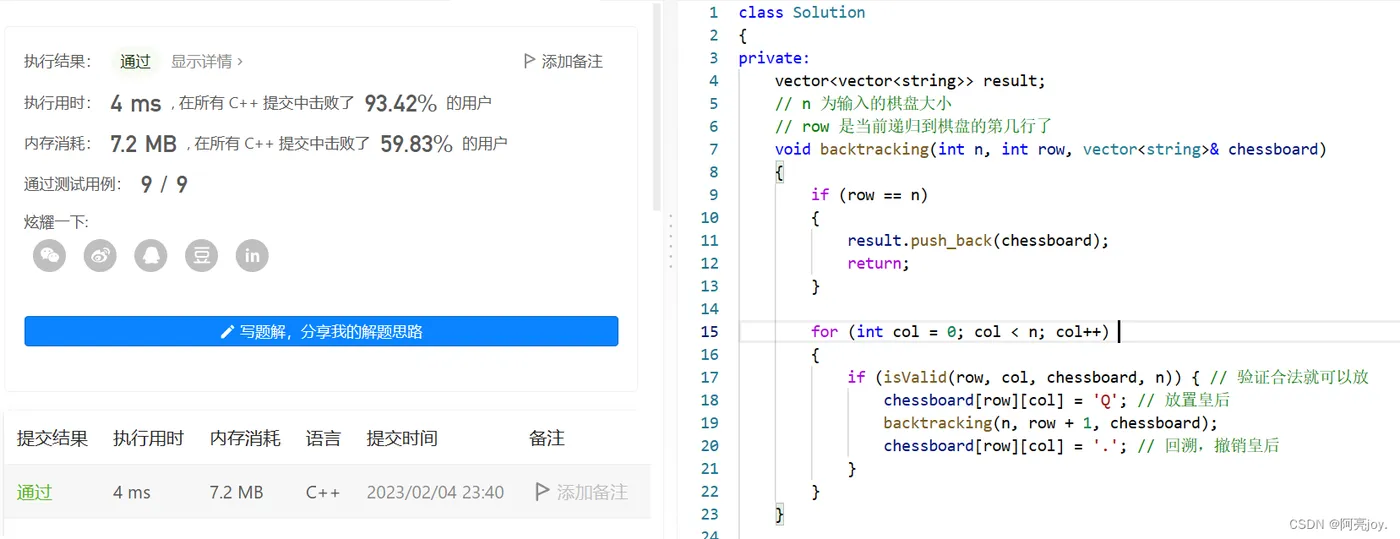1400x539 pixels.
Task: Click the 59.83% memory percentile value
Action: tap(416, 144)
